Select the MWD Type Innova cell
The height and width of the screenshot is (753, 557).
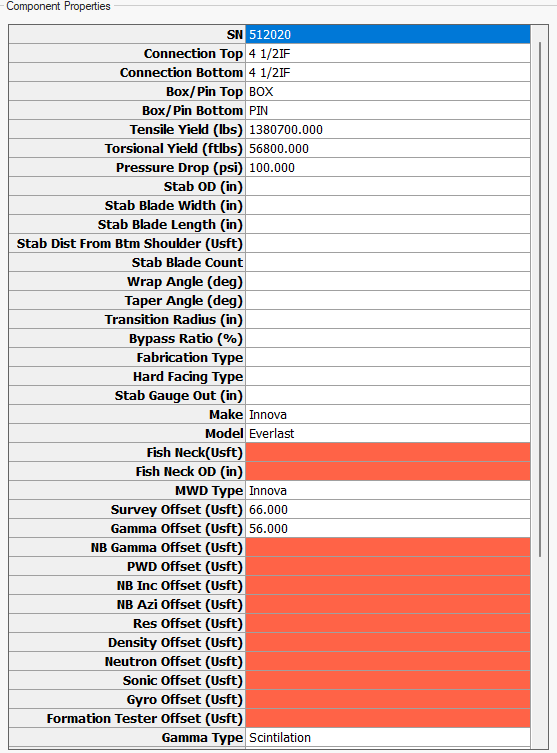click(388, 491)
